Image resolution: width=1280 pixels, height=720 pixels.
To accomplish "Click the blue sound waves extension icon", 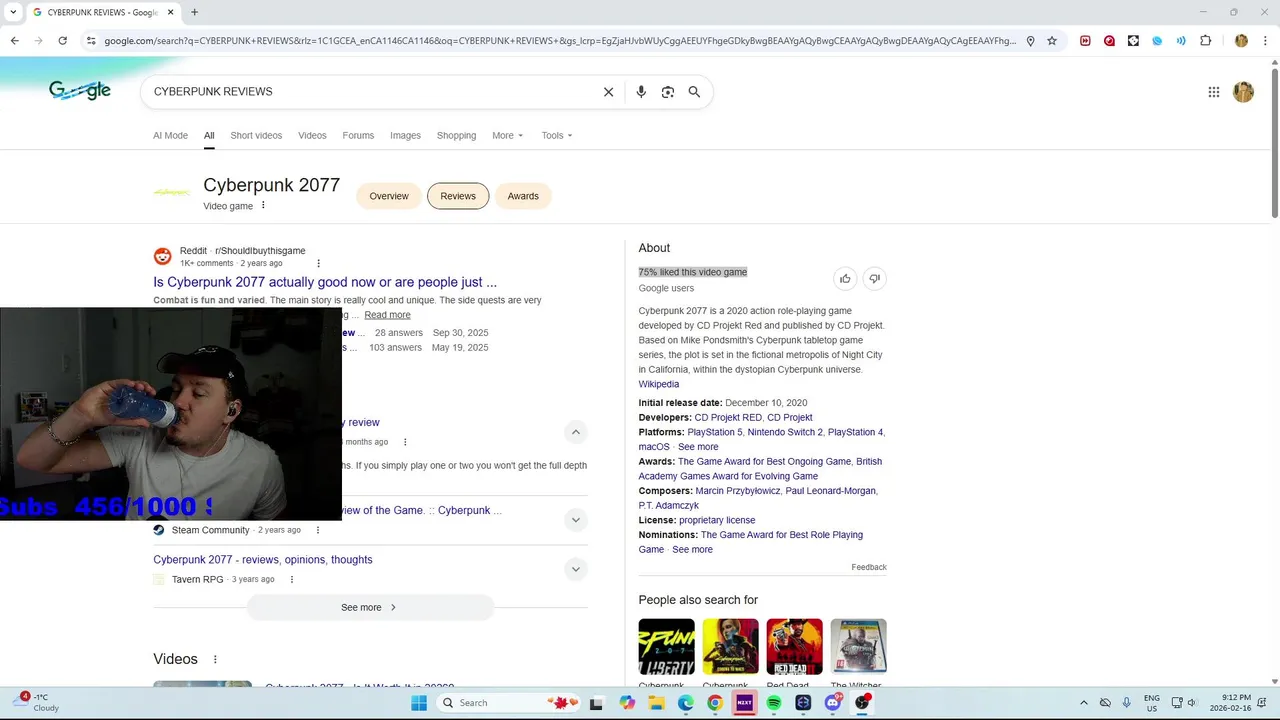I will (x=1181, y=41).
